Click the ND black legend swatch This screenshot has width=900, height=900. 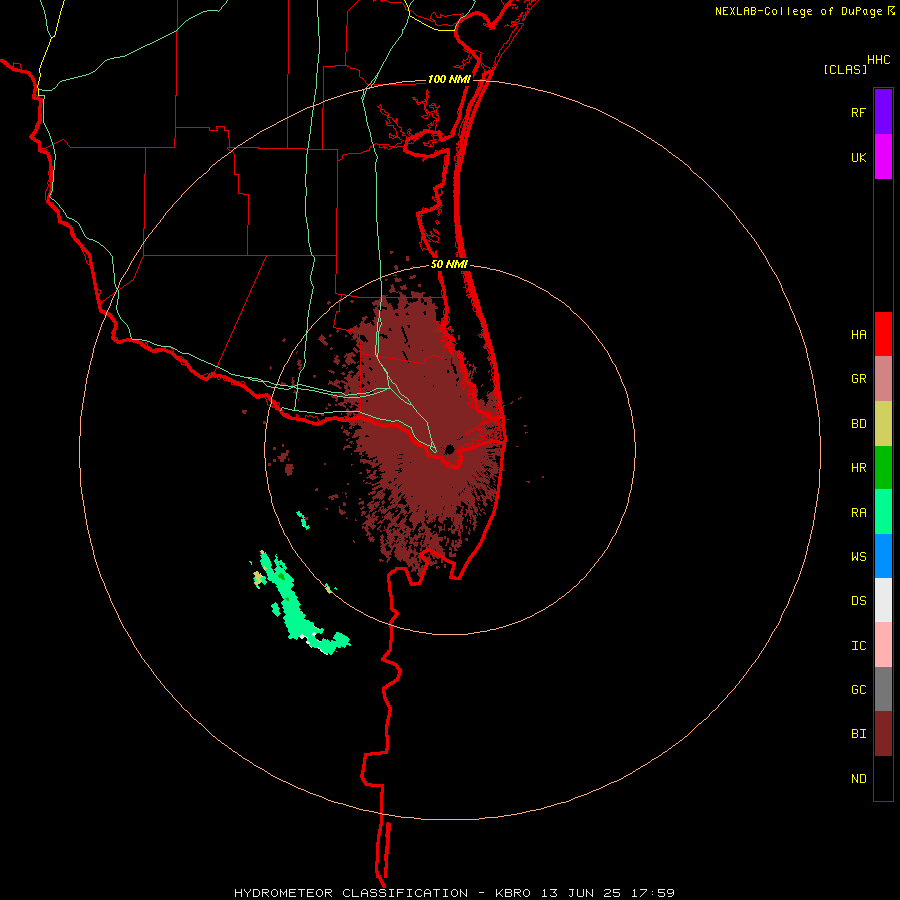(x=883, y=778)
